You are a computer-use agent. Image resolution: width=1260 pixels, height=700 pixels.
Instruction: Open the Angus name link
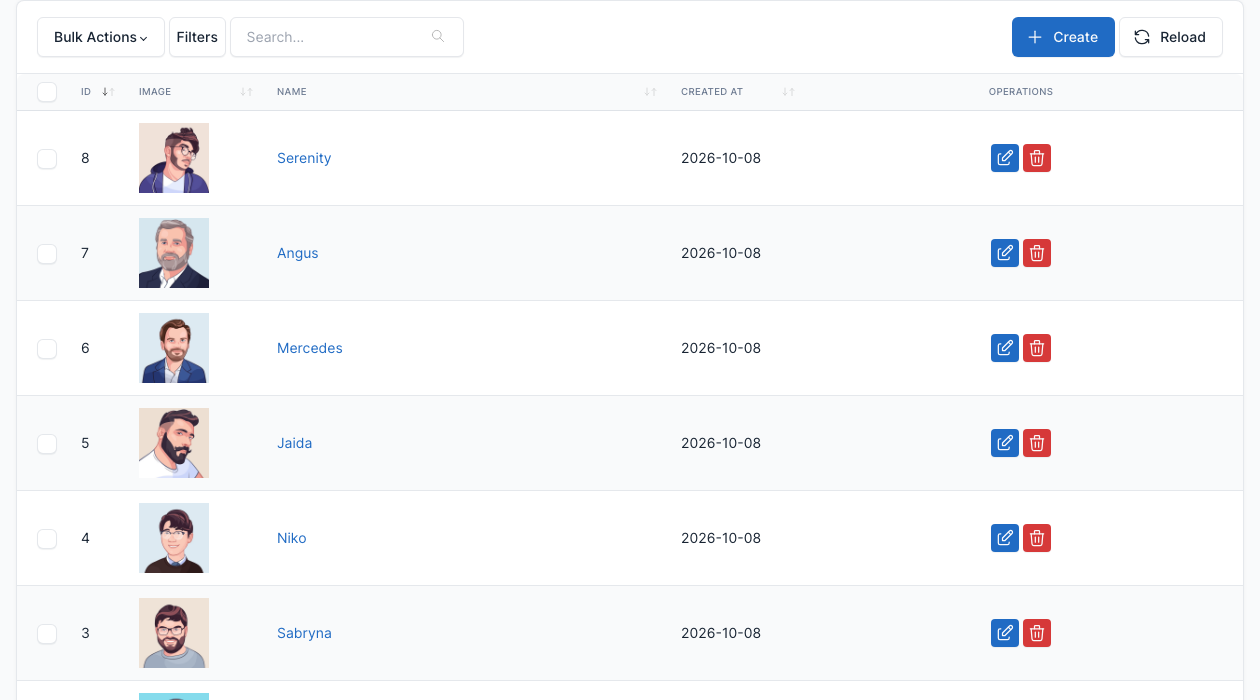point(298,253)
